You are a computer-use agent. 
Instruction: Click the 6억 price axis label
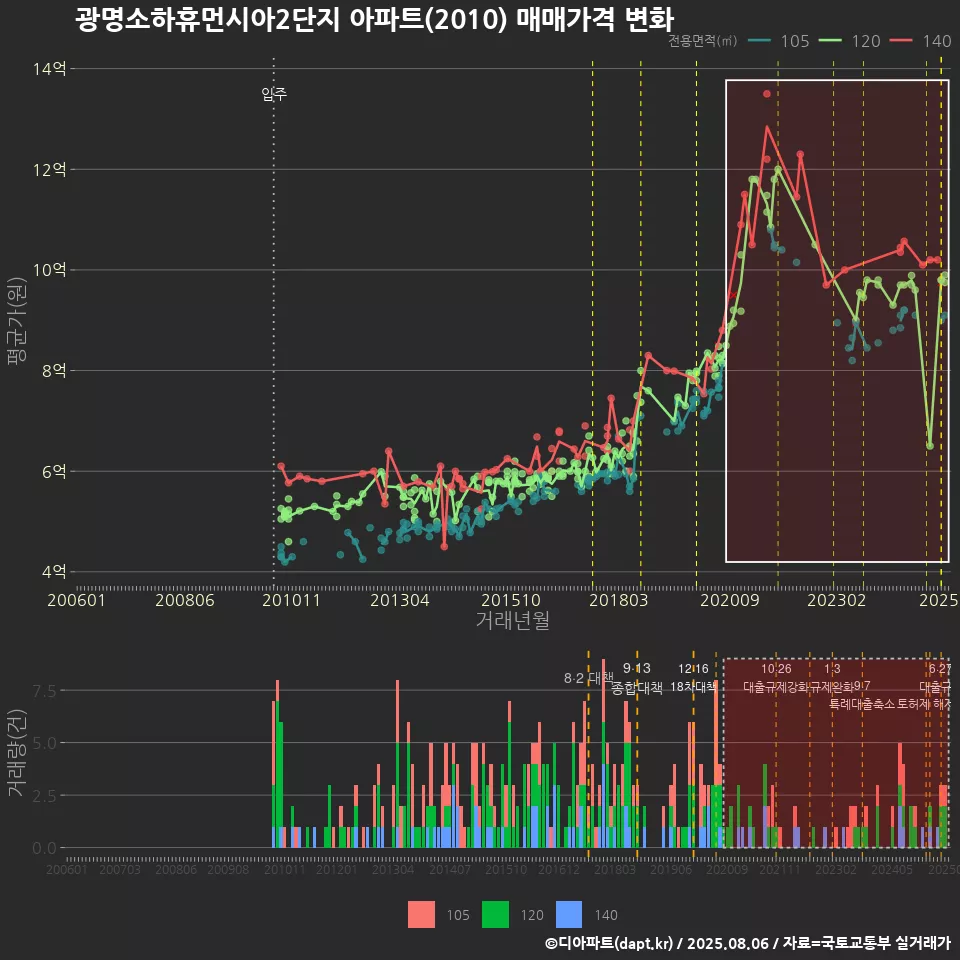point(54,471)
